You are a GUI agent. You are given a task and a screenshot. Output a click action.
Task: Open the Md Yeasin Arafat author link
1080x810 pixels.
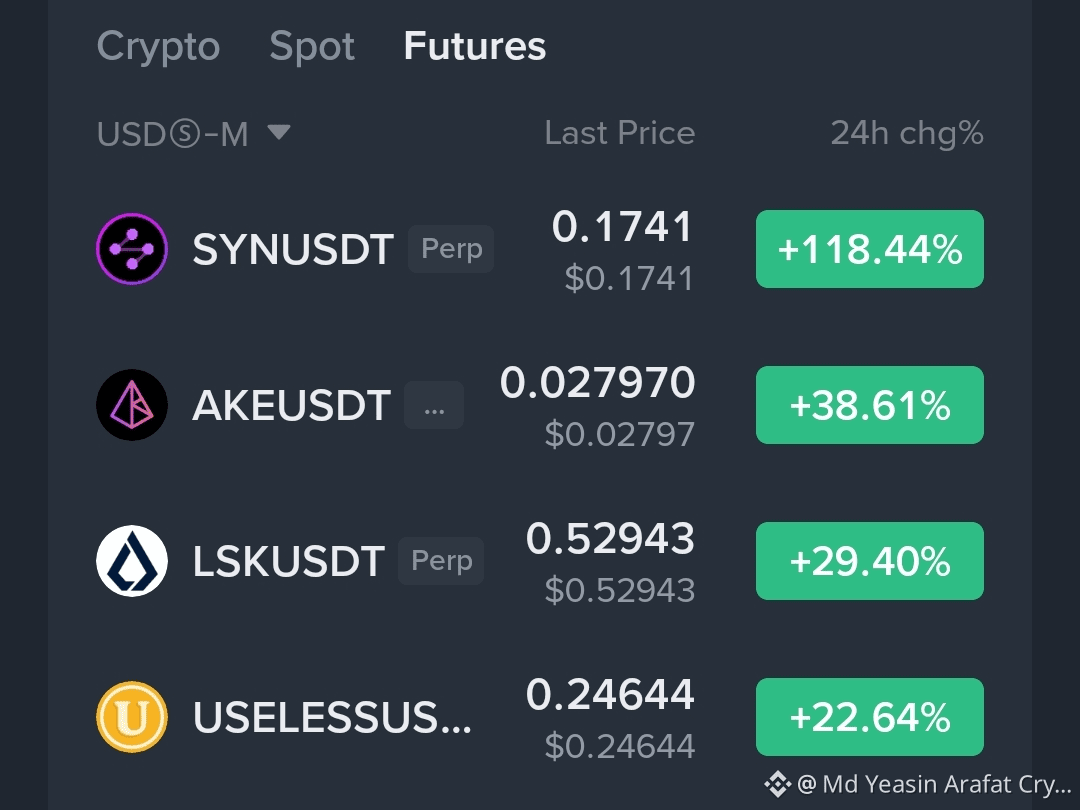point(935,784)
